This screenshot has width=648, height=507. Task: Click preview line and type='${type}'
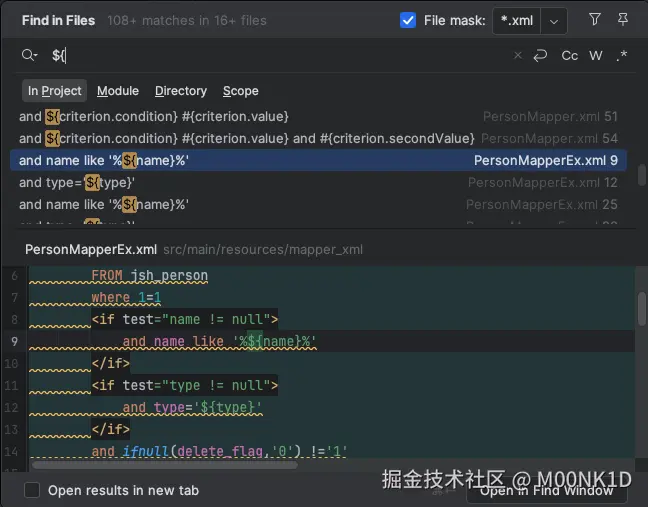192,407
